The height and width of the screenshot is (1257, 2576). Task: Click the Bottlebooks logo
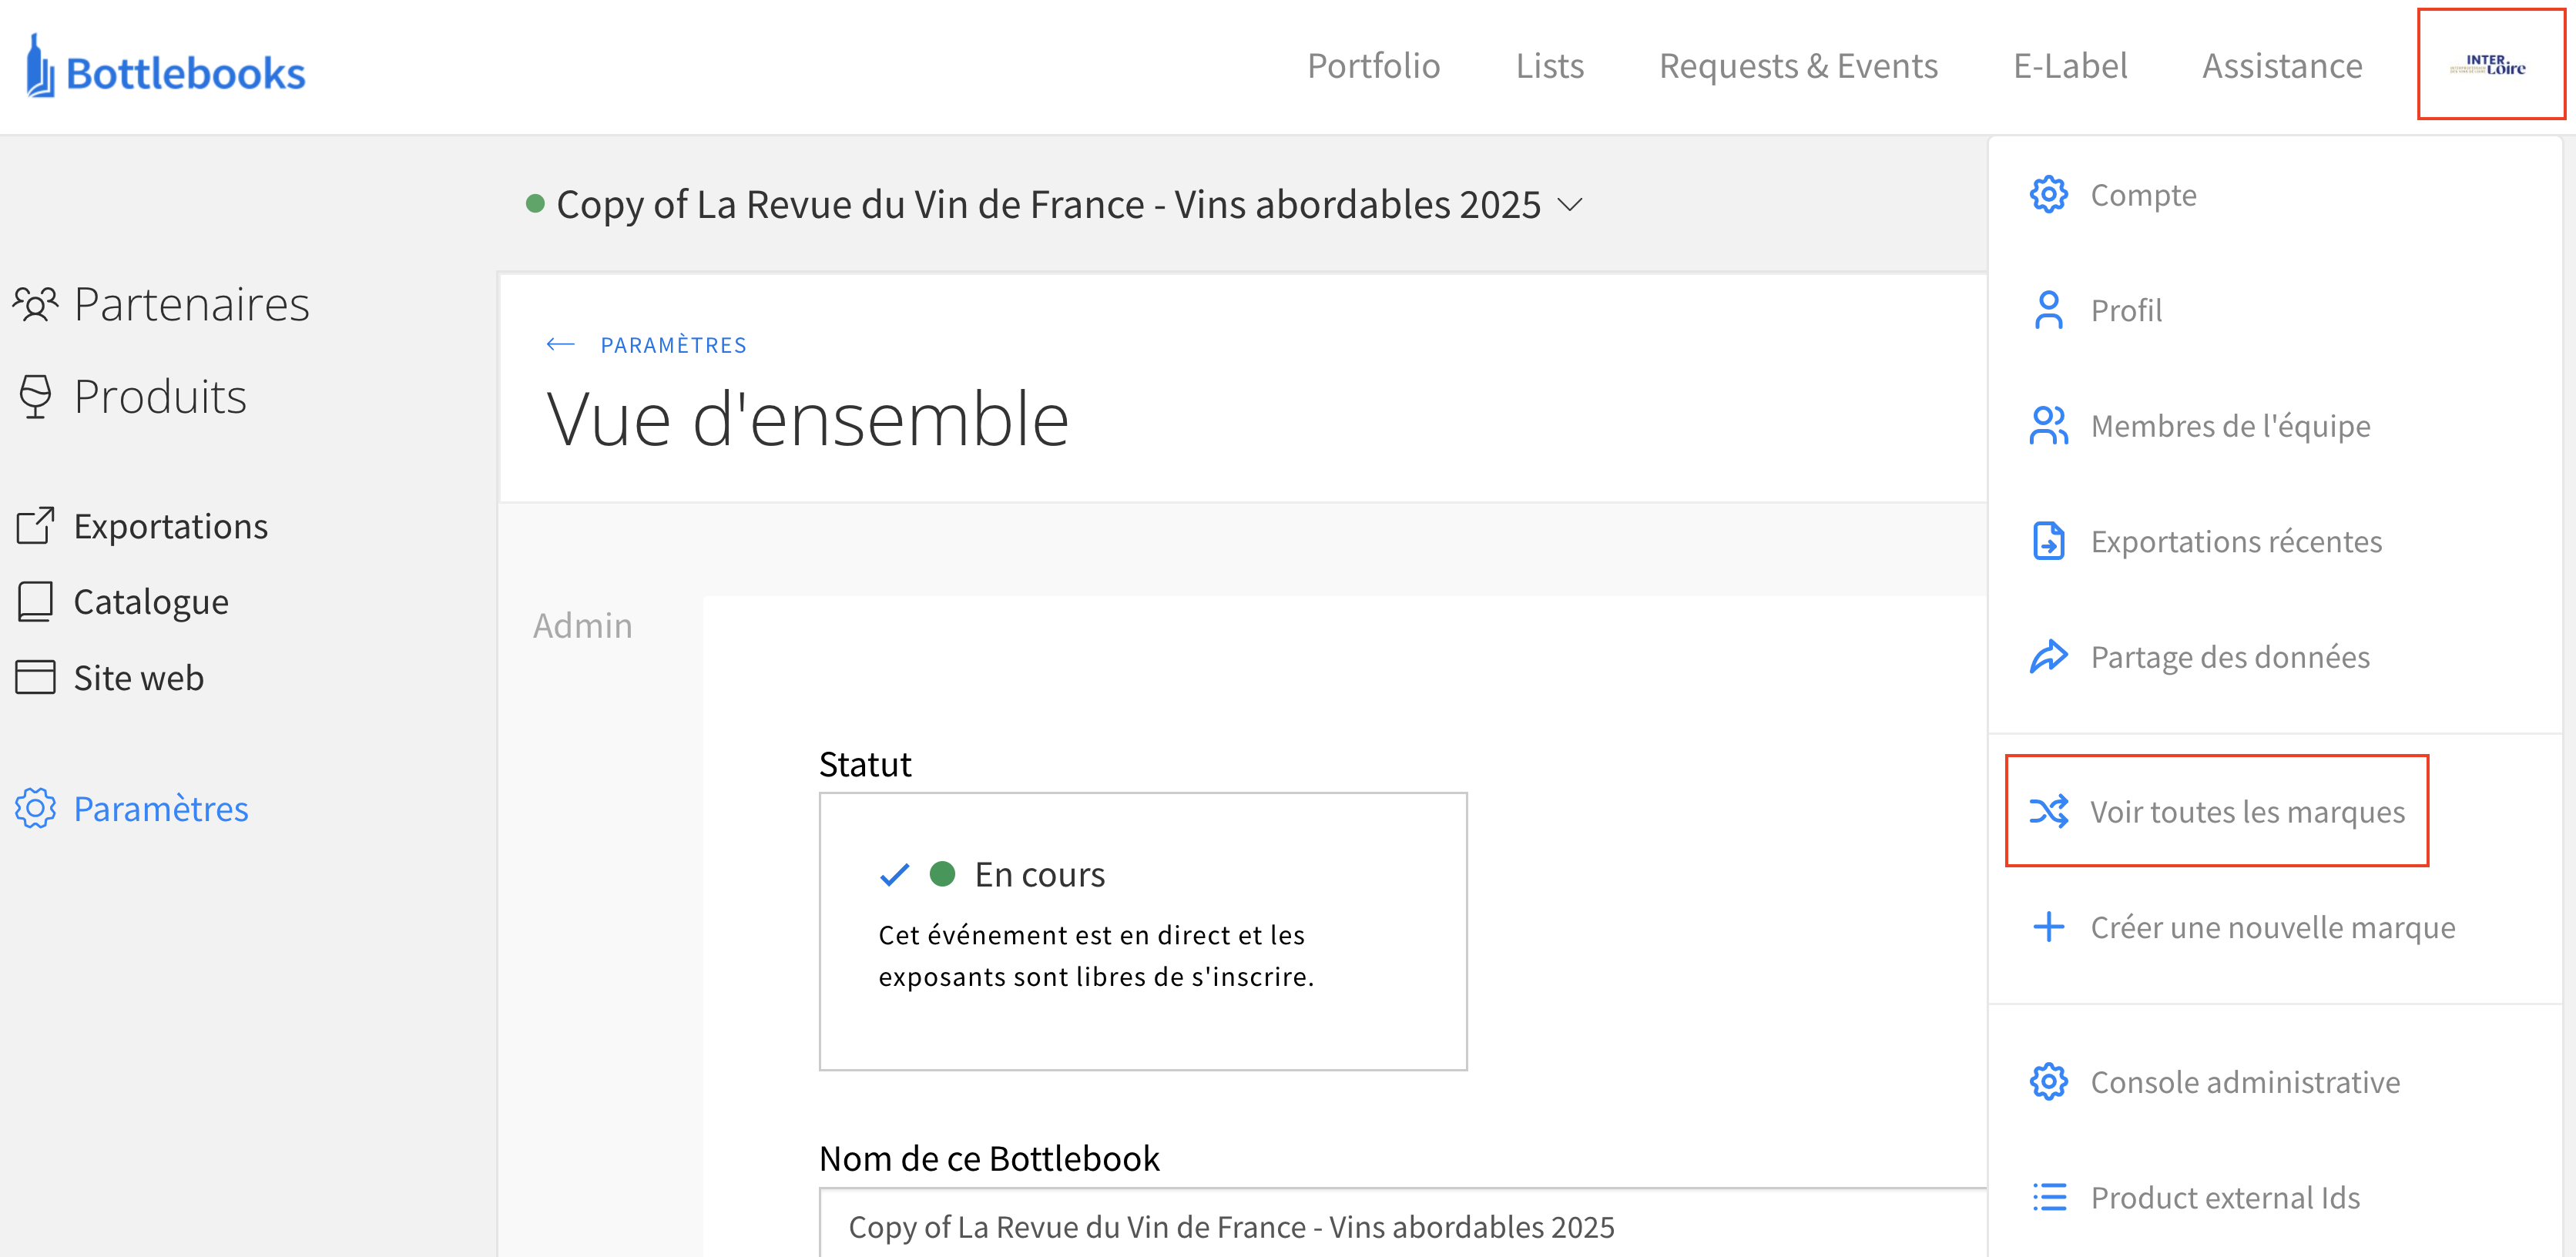click(166, 68)
